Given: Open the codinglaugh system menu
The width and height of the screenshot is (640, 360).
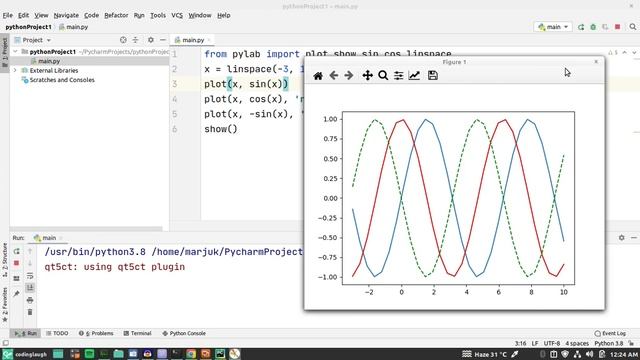Looking at the screenshot, I should 25,354.
